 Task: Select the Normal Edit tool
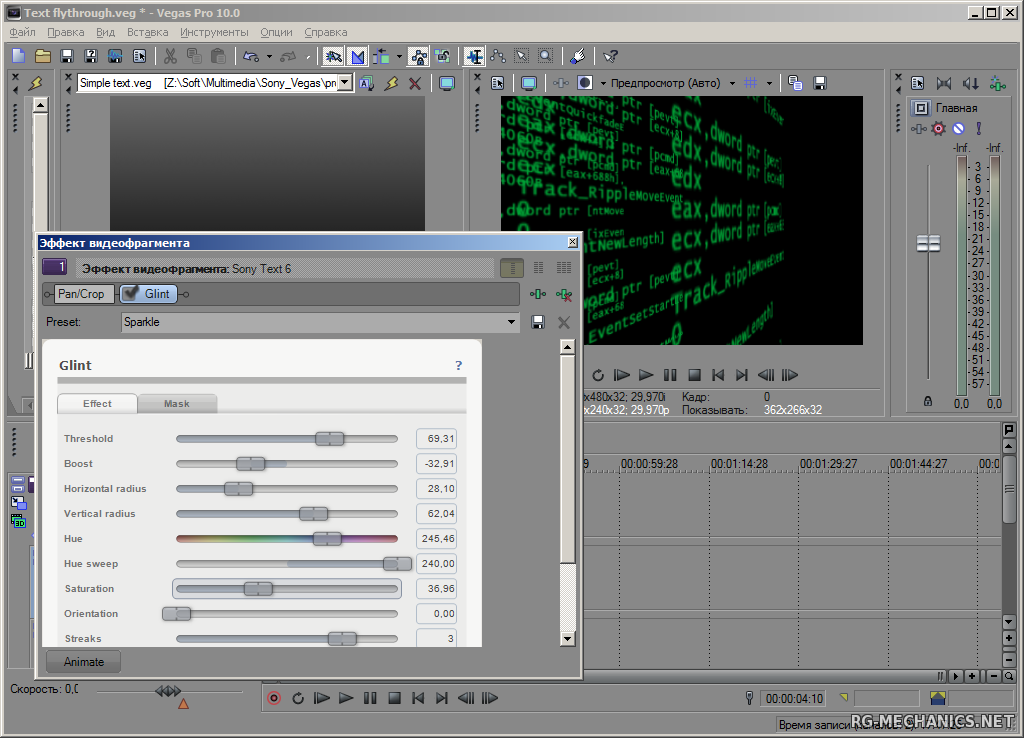coord(472,56)
